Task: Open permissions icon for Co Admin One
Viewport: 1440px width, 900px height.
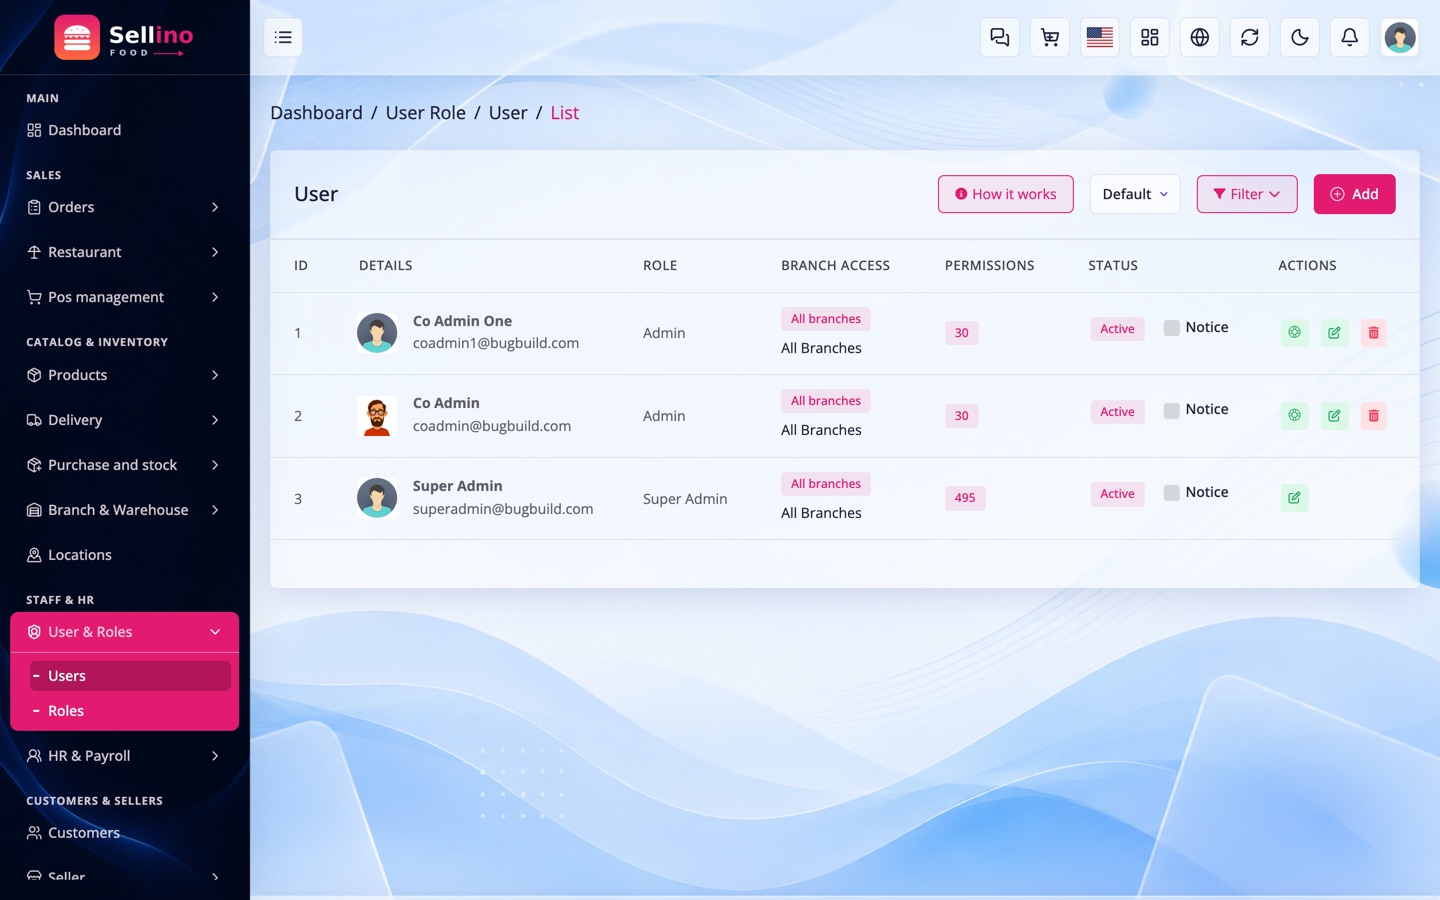Action: point(1294,333)
